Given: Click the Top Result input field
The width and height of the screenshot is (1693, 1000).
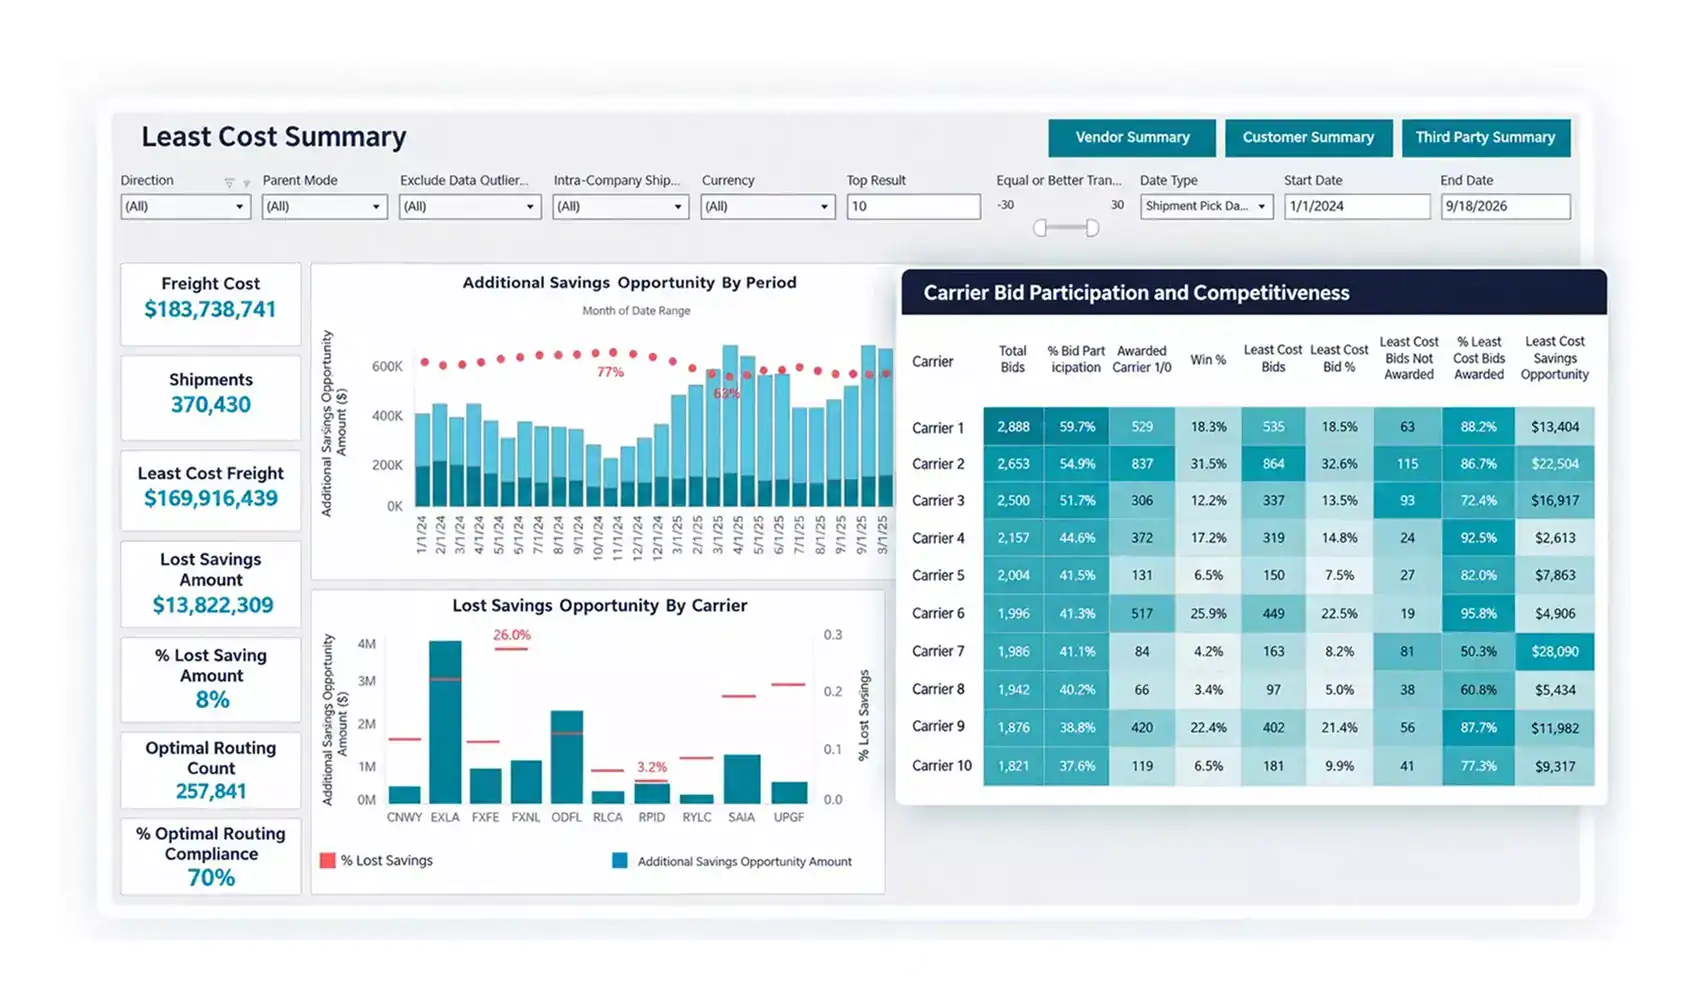Looking at the screenshot, I should point(913,207).
